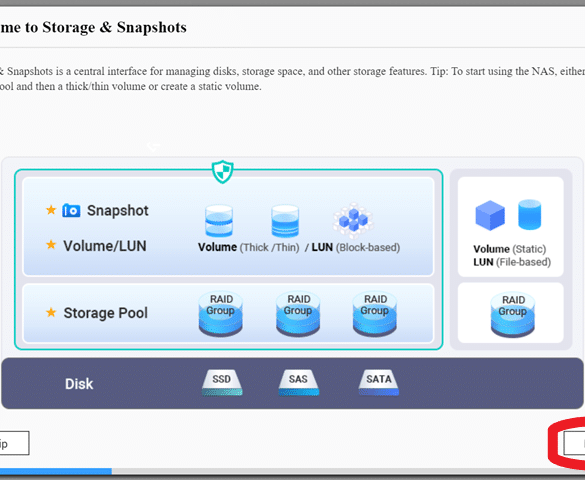Click the RAID Group under Volume (Static)
Image resolution: width=585 pixels, height=480 pixels.
coord(513,315)
